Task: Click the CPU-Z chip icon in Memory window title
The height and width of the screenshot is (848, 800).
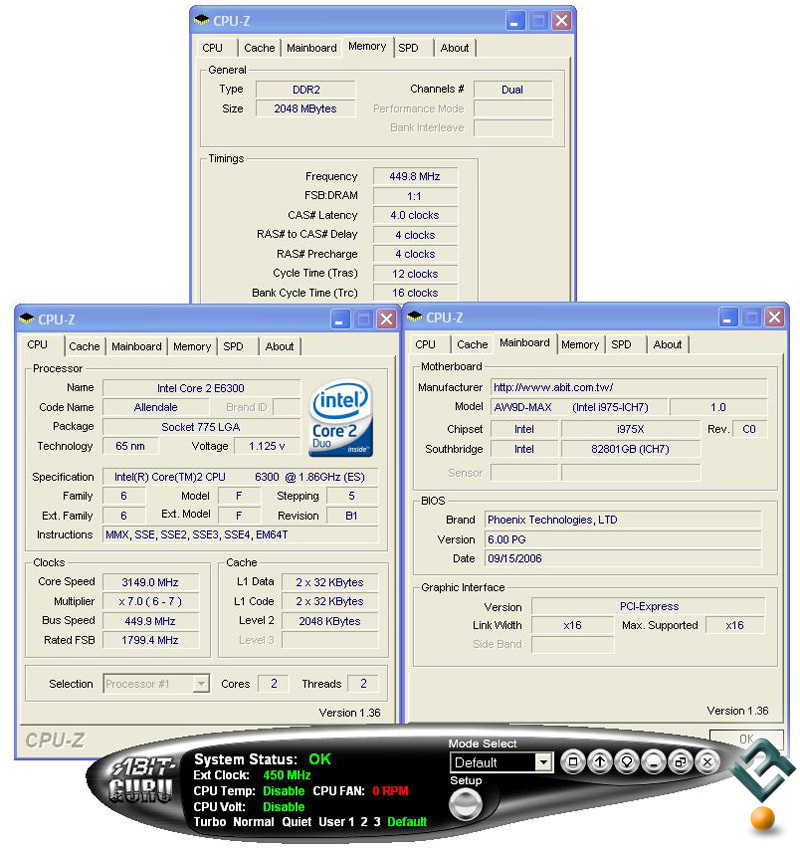Action: (201, 20)
